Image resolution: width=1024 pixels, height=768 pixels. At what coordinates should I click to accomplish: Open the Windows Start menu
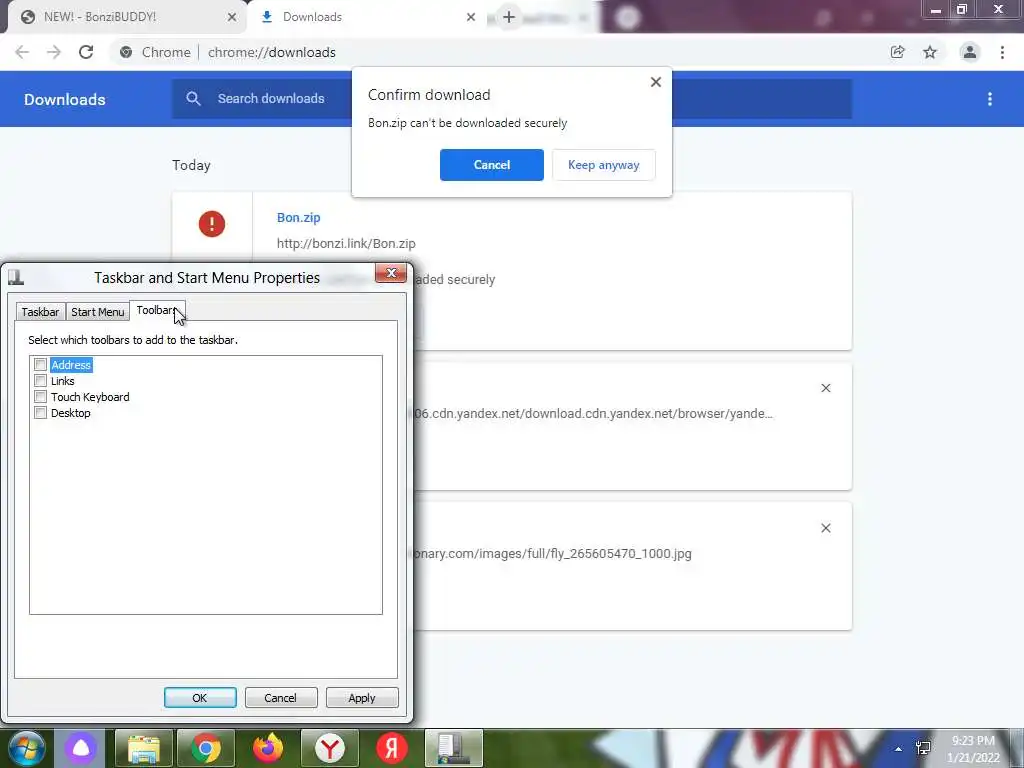coord(26,748)
